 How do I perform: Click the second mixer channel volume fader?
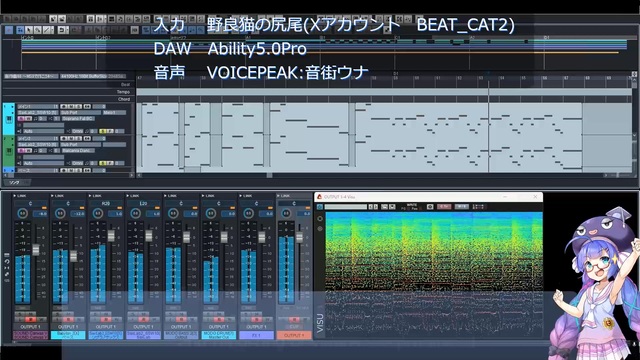(x=73, y=256)
